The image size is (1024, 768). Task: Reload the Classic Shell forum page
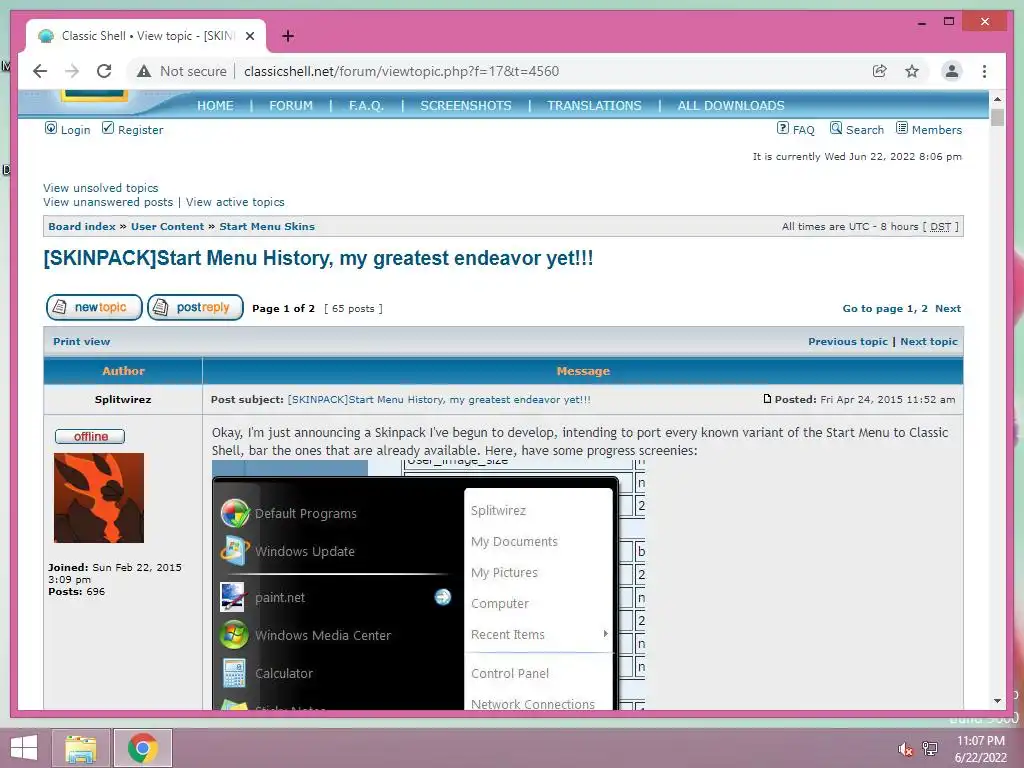pos(104,71)
